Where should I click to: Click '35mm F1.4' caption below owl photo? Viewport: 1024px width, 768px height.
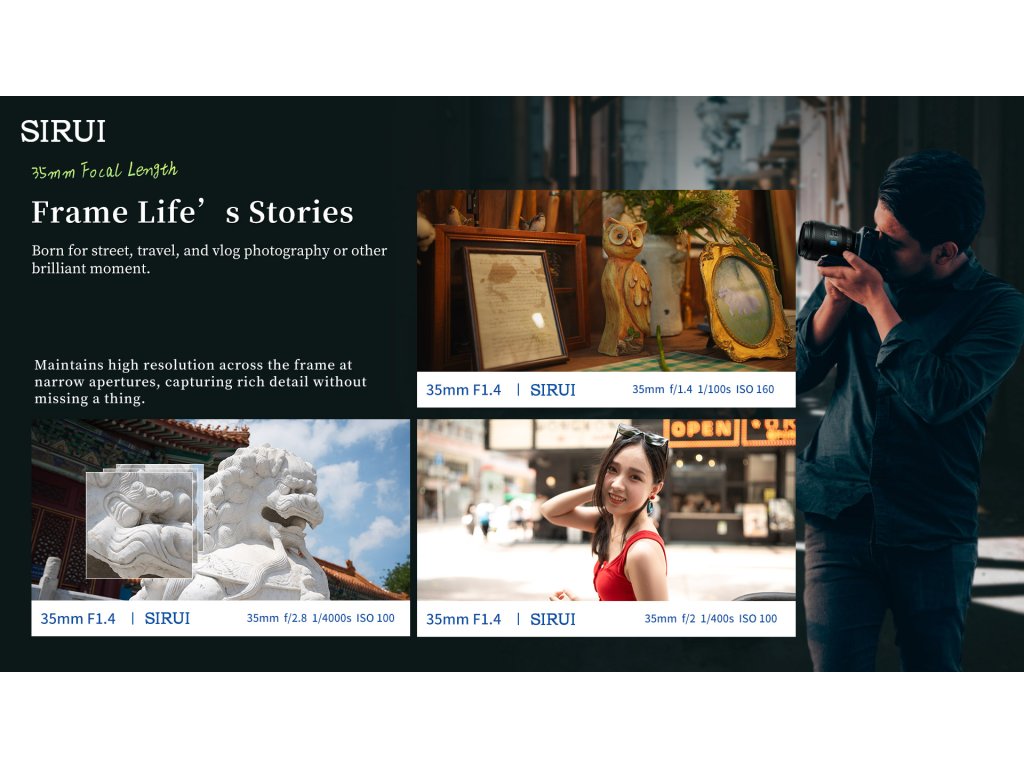coord(464,390)
